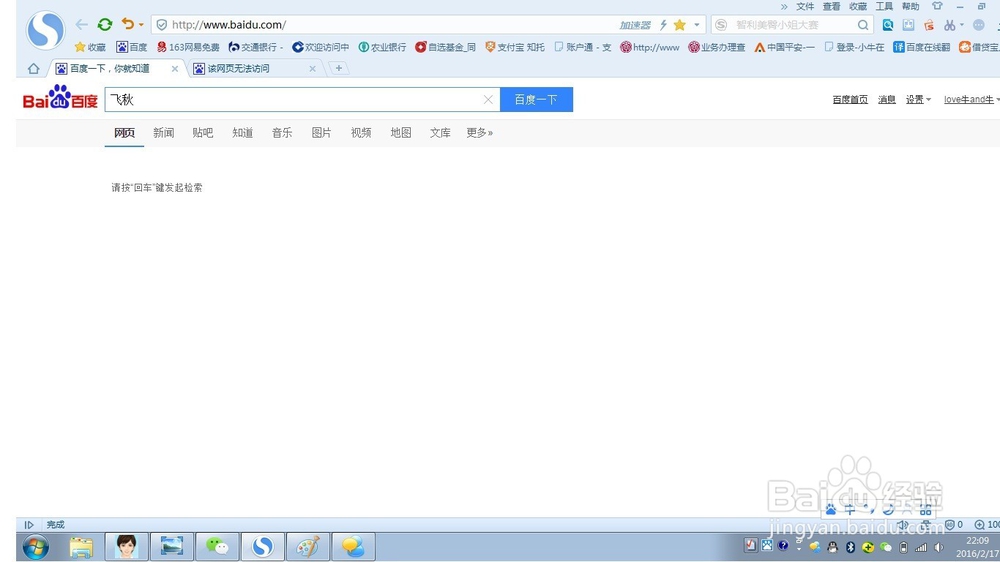Select the 图片 search category
Viewport: 1000px width, 562px height.
point(321,133)
